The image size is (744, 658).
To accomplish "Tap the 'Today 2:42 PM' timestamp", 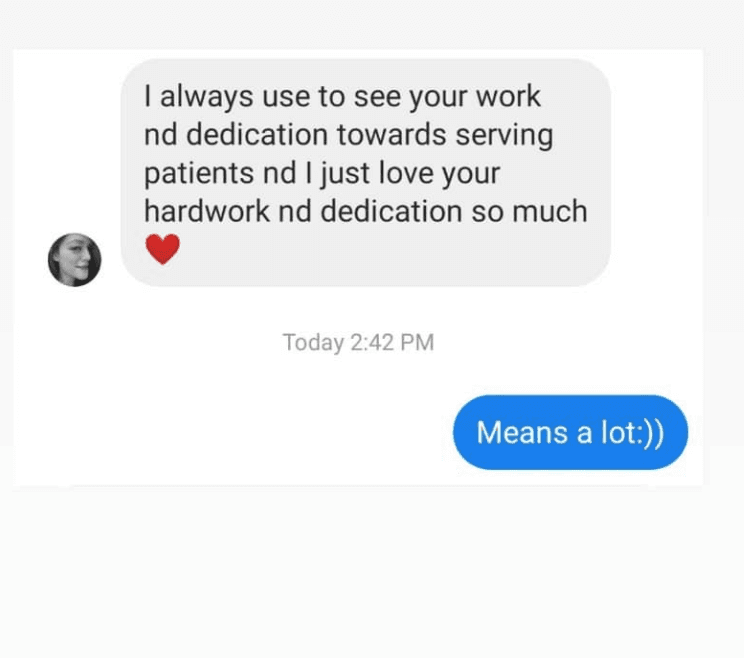I will coord(358,342).
